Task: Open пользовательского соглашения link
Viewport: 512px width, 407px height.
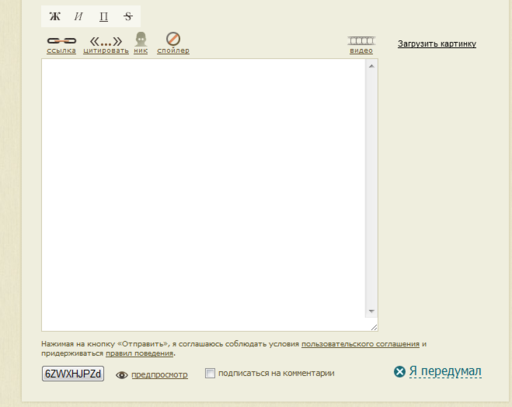Action: click(360, 344)
